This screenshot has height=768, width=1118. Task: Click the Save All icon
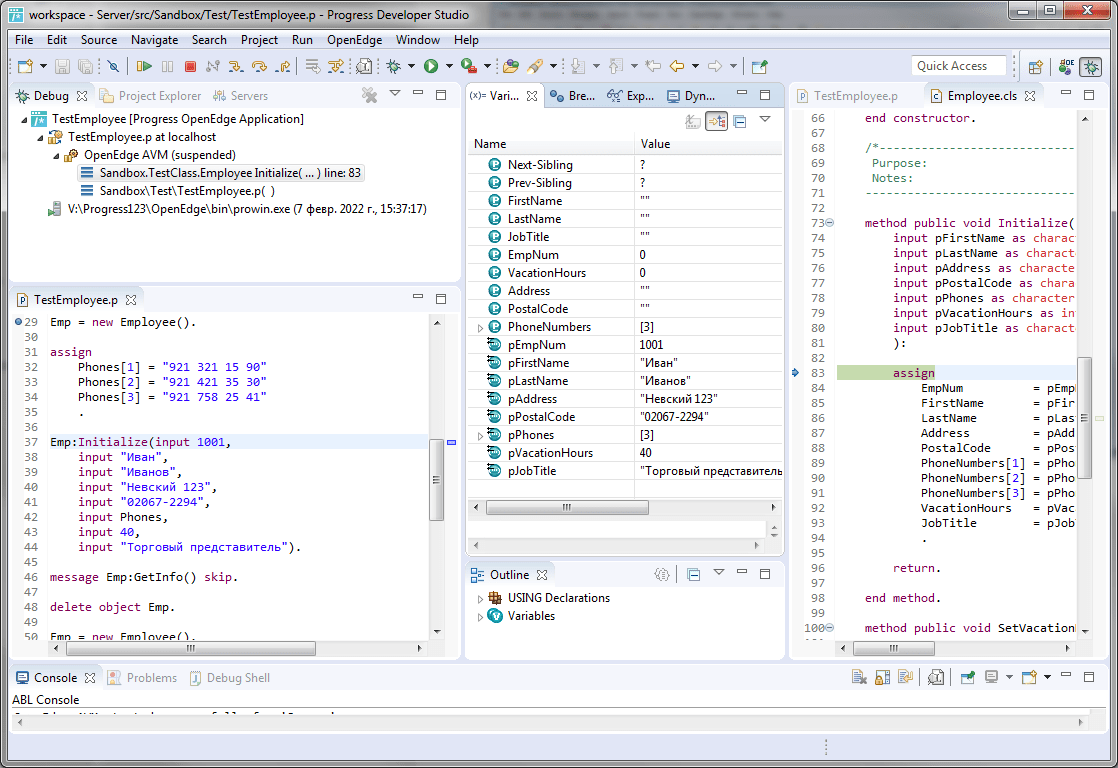tap(86, 66)
